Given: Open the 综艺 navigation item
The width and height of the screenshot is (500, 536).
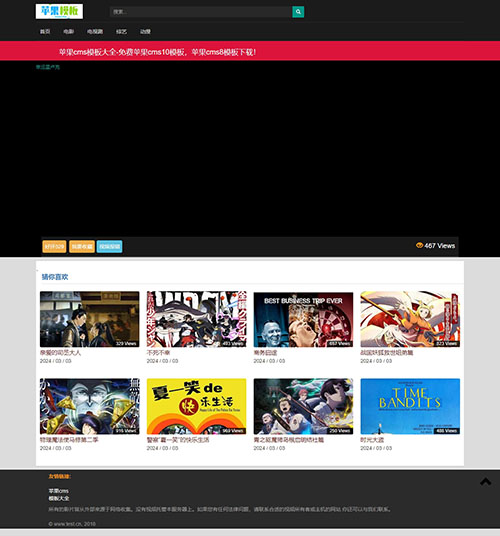Looking at the screenshot, I should (x=121, y=31).
